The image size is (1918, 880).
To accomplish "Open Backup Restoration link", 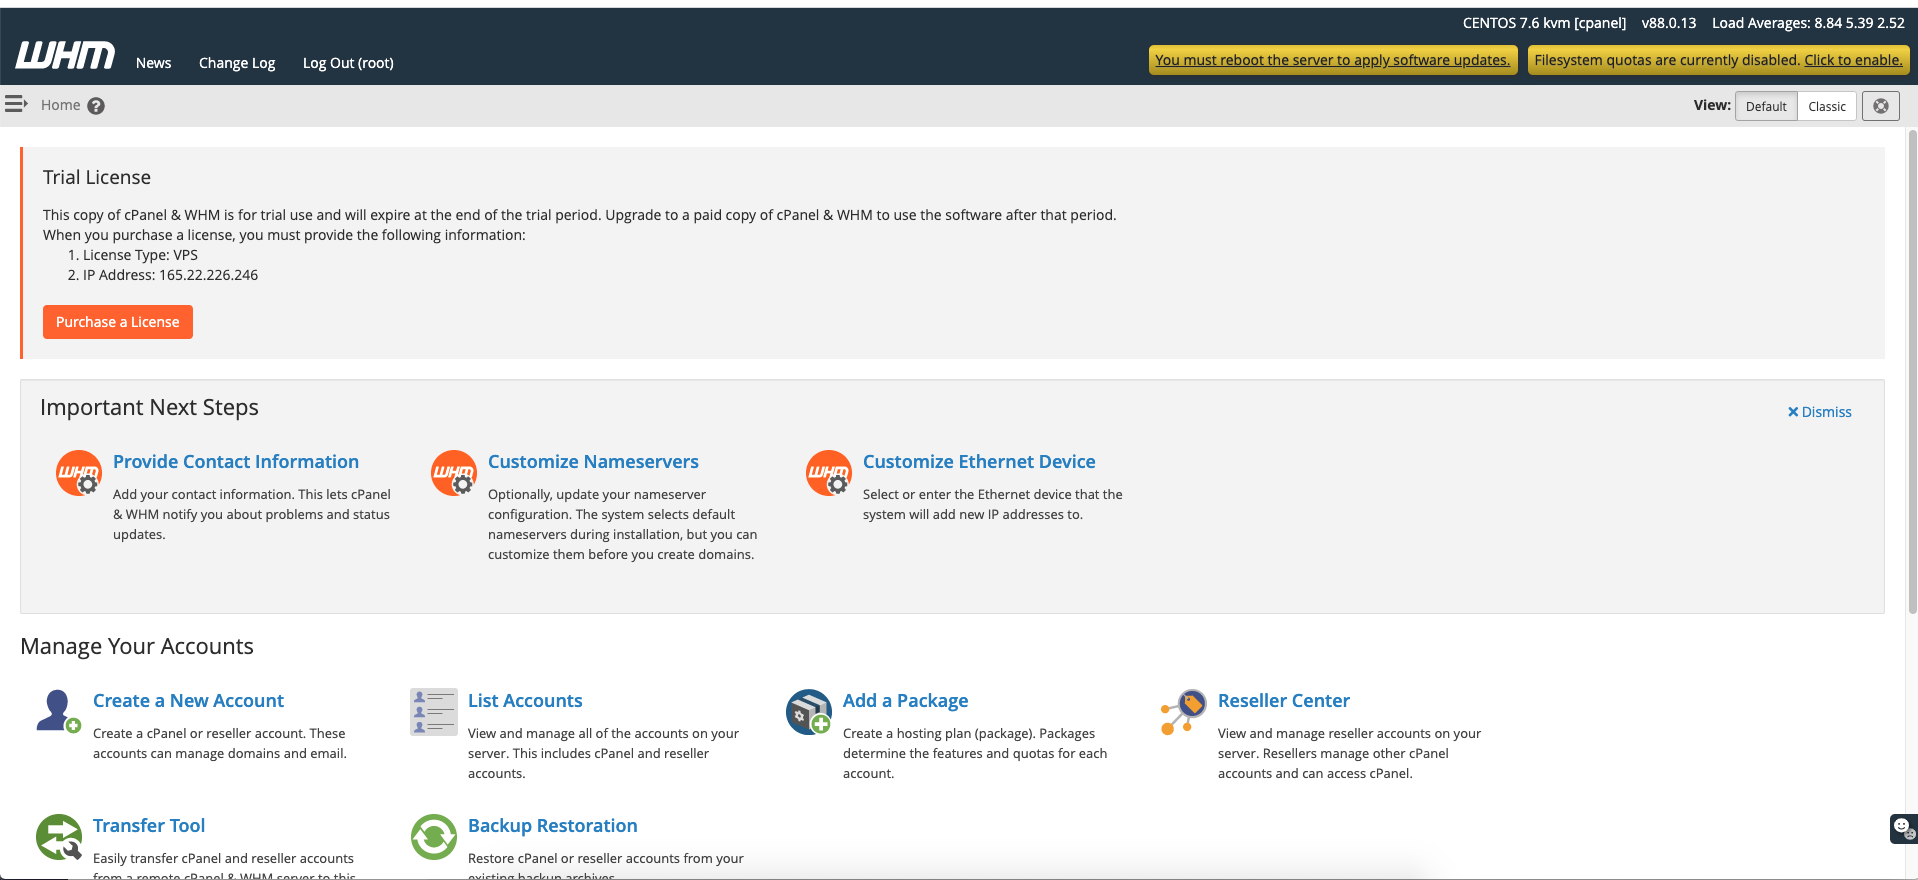I will pos(552,826).
